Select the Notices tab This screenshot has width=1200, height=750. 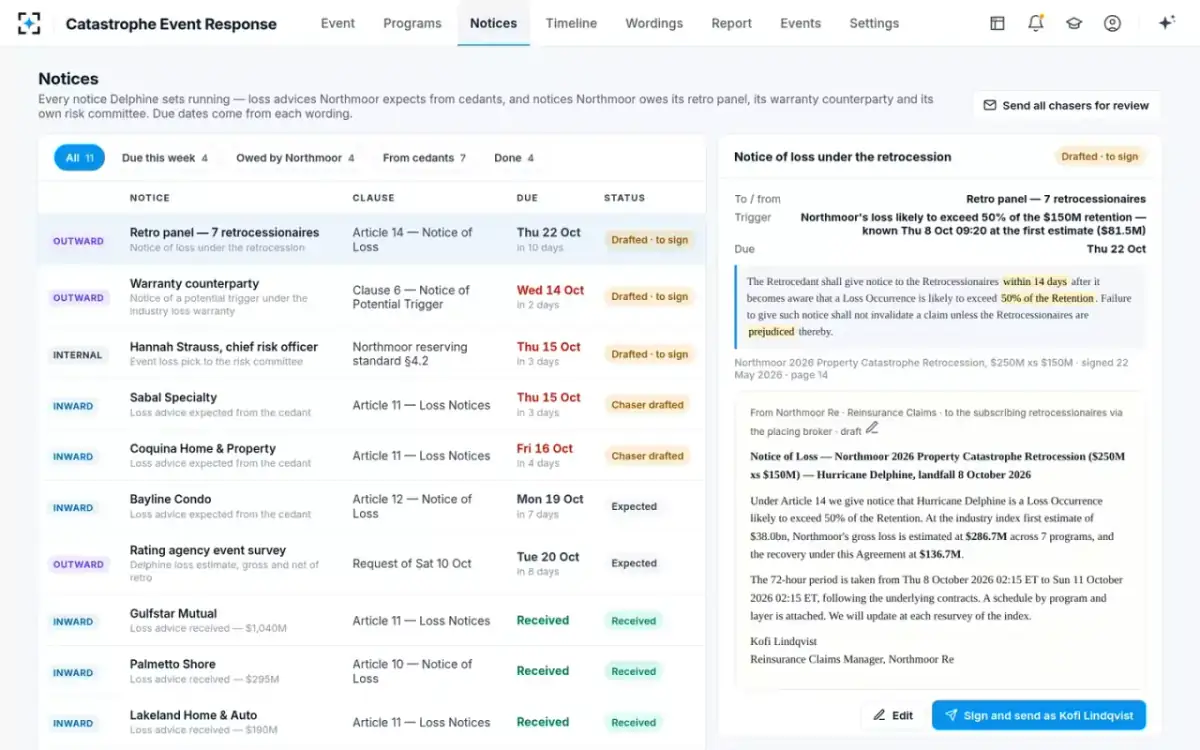point(493,23)
